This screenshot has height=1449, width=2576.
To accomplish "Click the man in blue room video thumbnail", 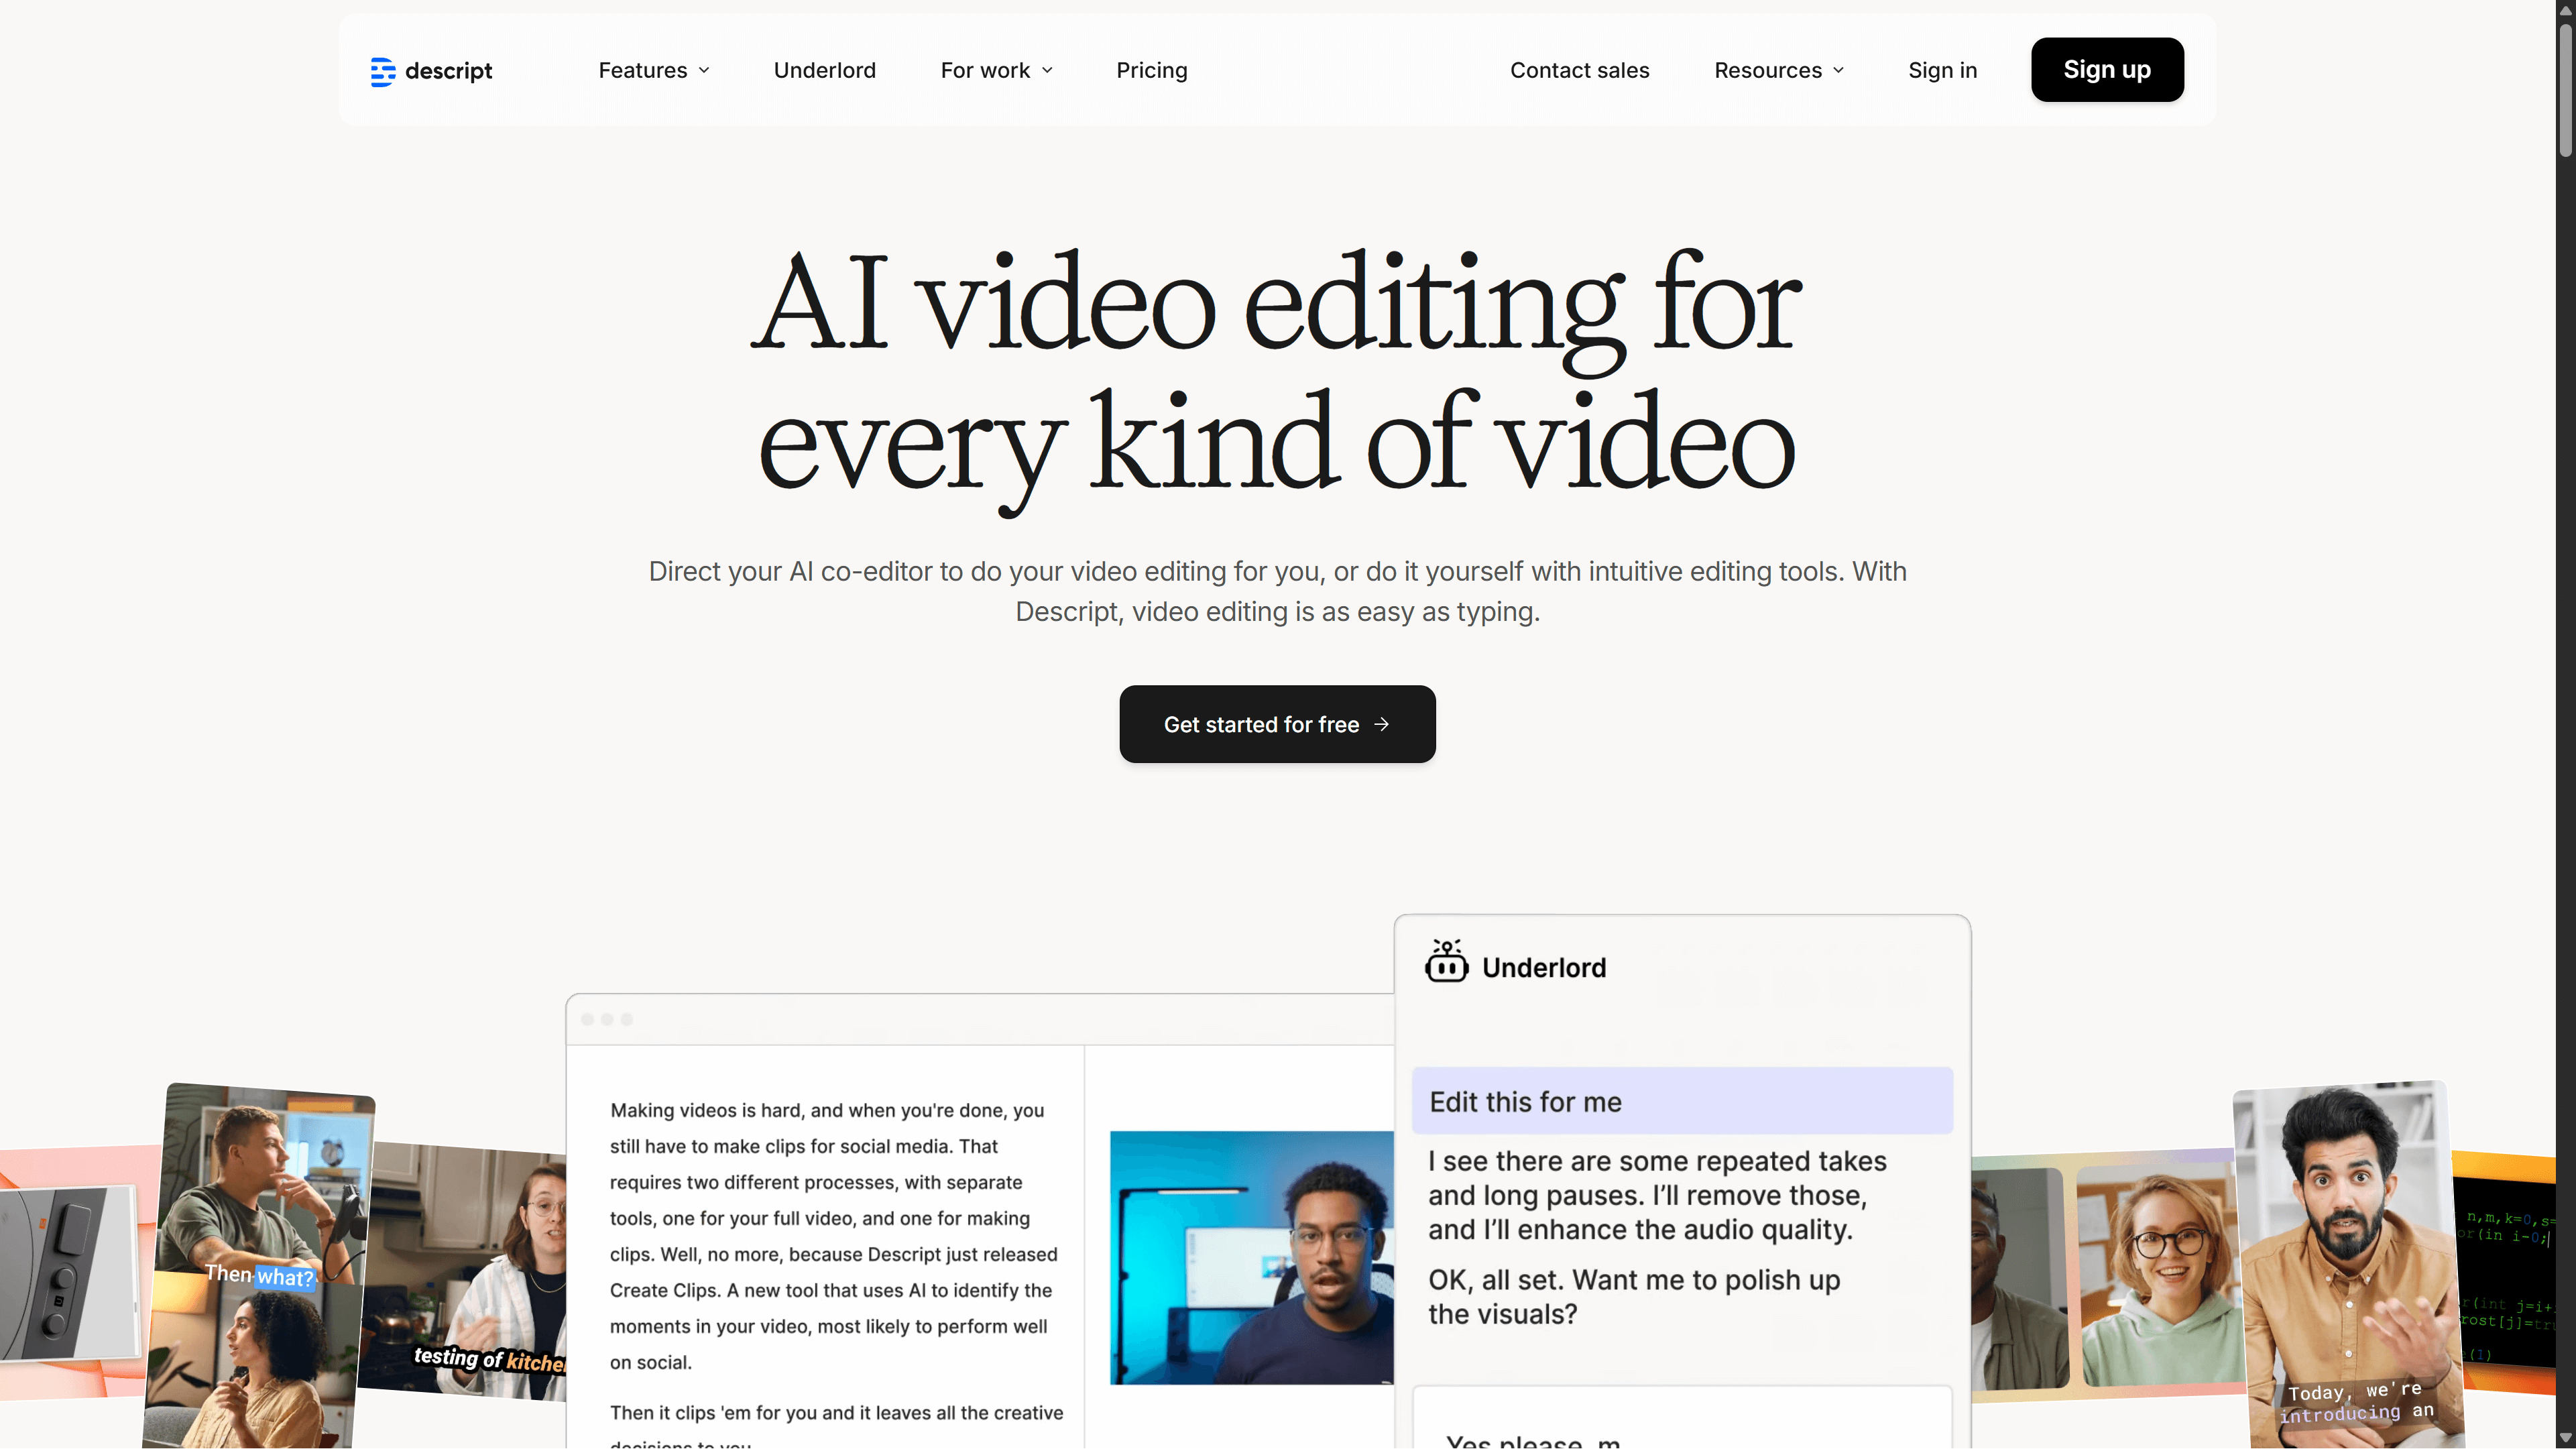I will click(x=1251, y=1257).
